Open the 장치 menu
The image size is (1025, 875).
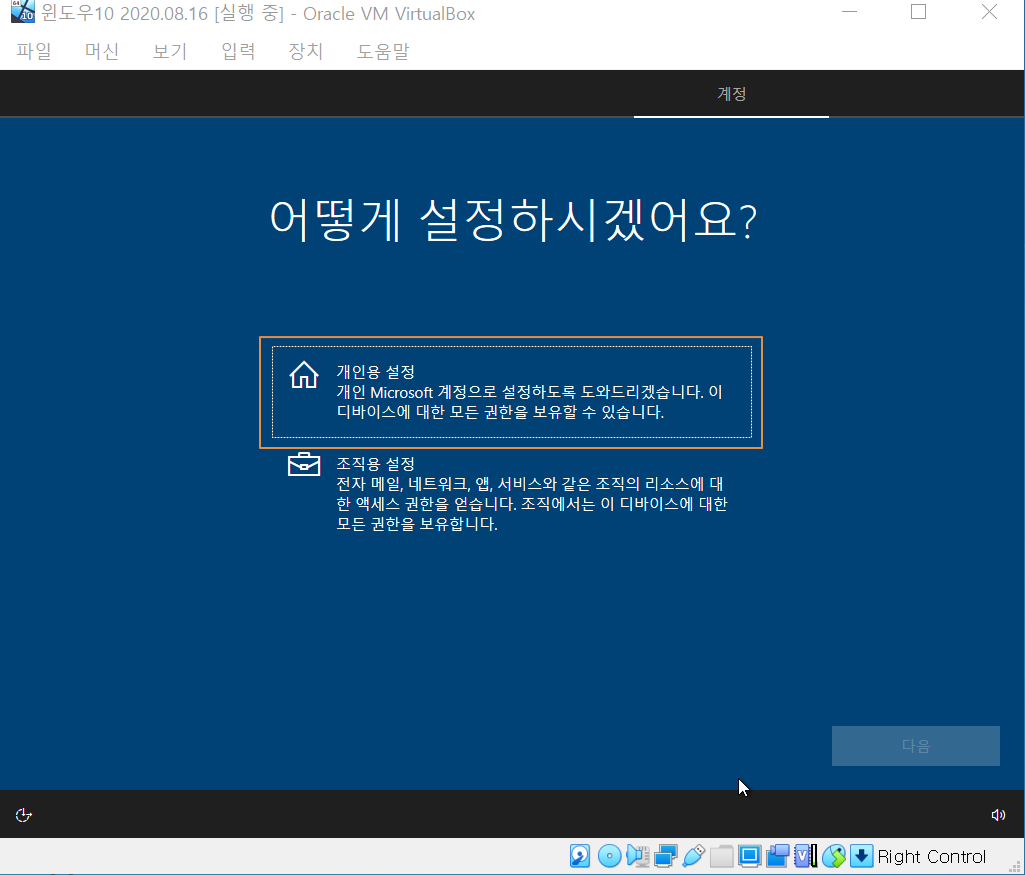pyautogui.click(x=306, y=51)
